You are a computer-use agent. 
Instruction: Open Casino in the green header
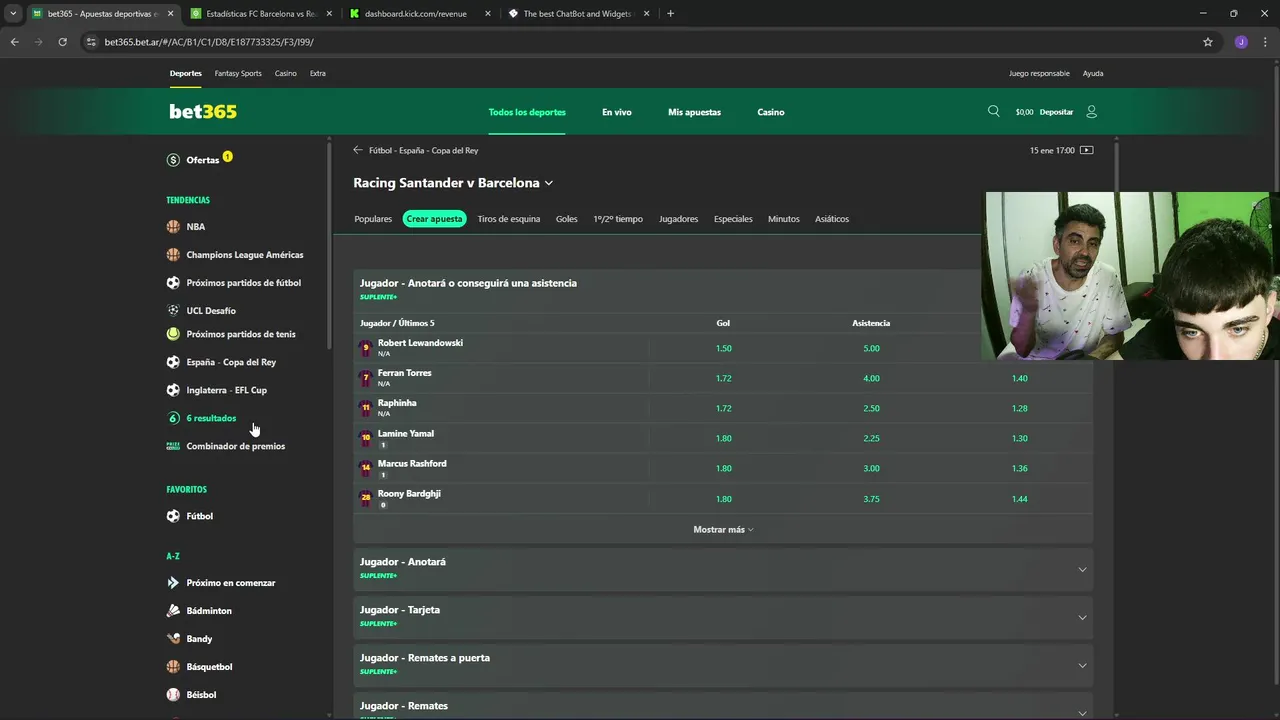pyautogui.click(x=771, y=112)
